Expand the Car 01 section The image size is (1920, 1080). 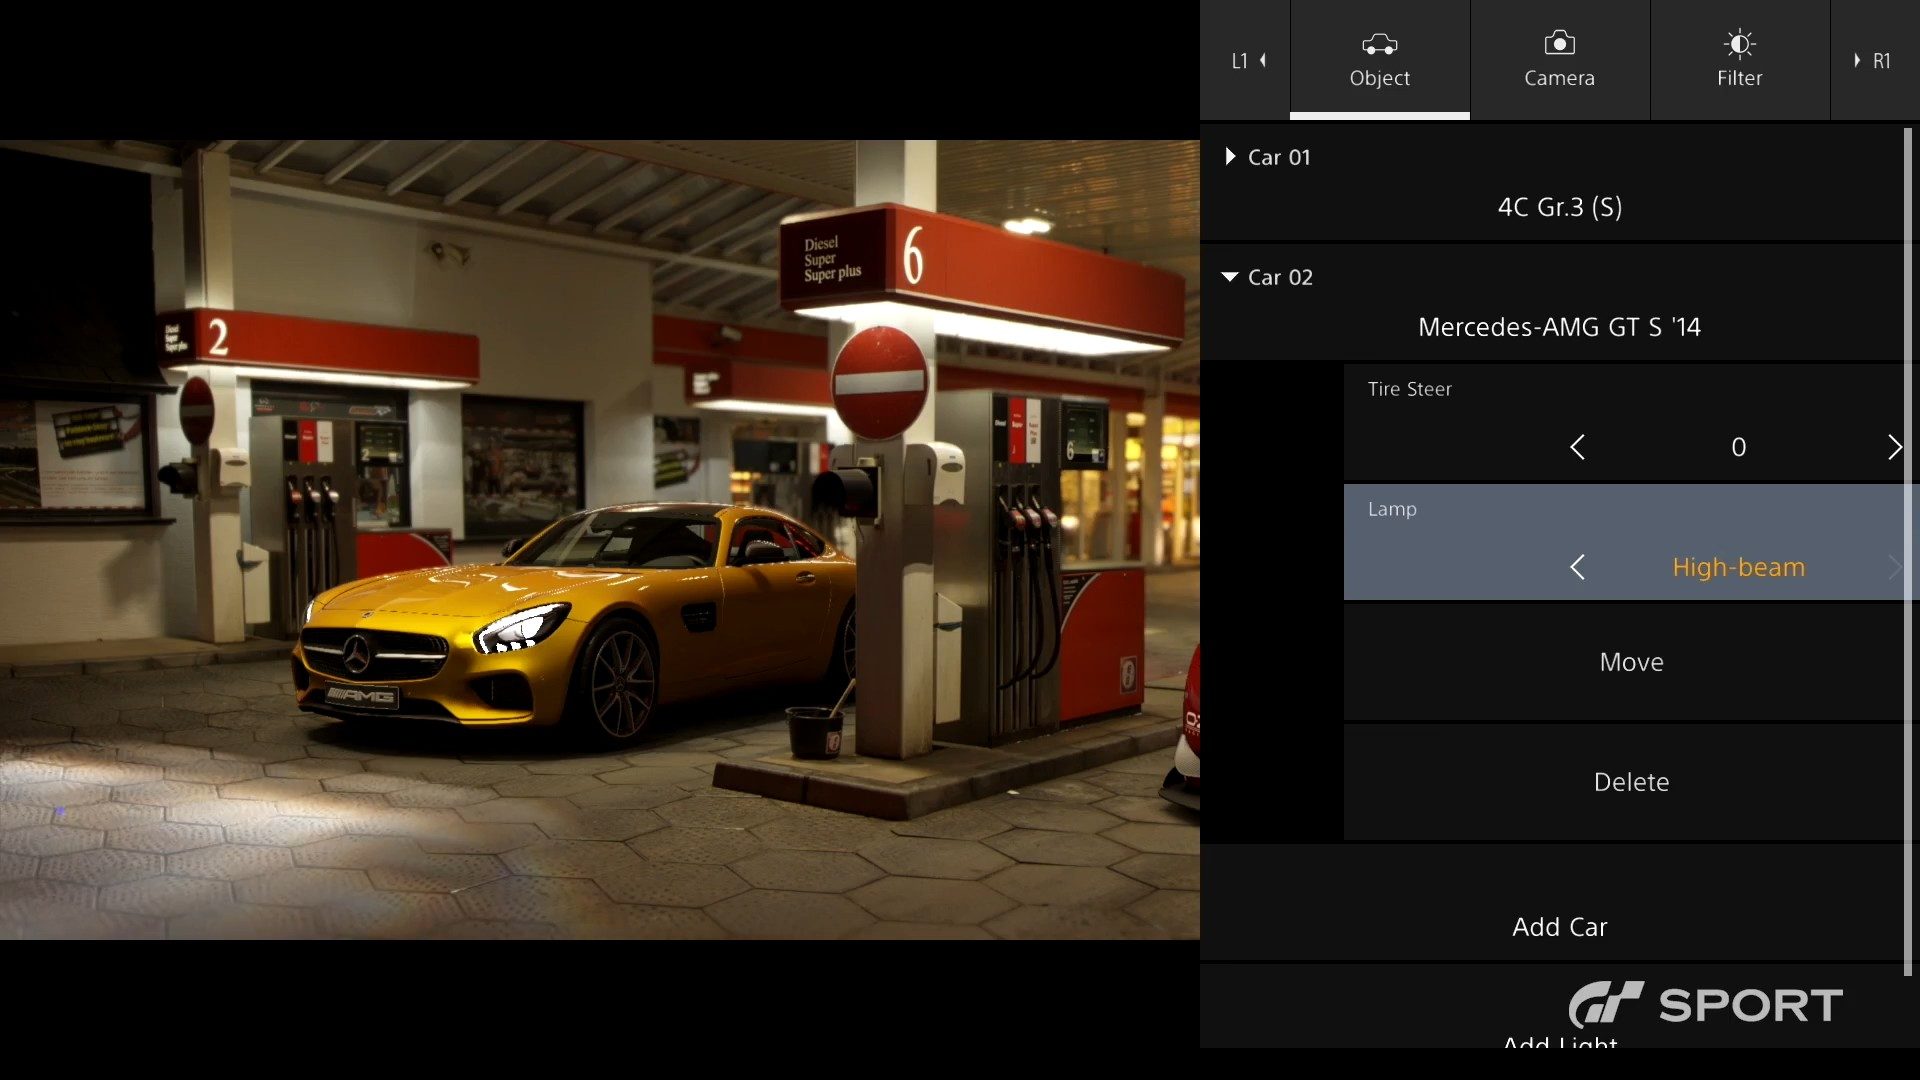(x=1230, y=157)
